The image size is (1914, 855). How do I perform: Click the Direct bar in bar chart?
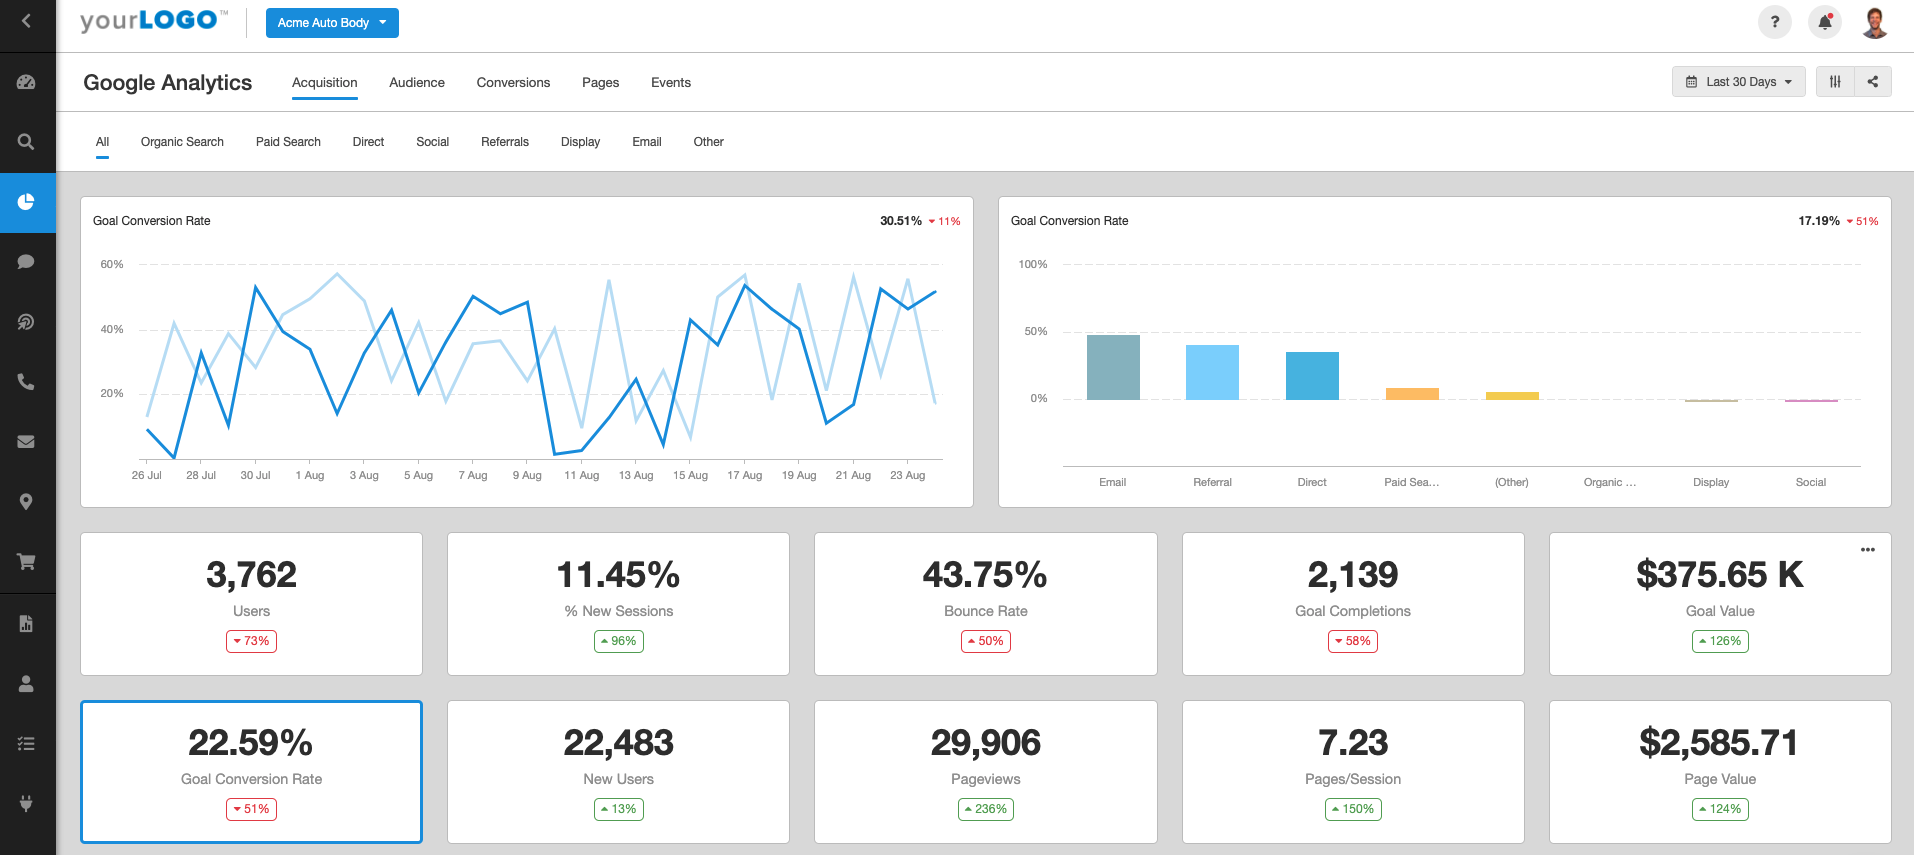[x=1312, y=376]
